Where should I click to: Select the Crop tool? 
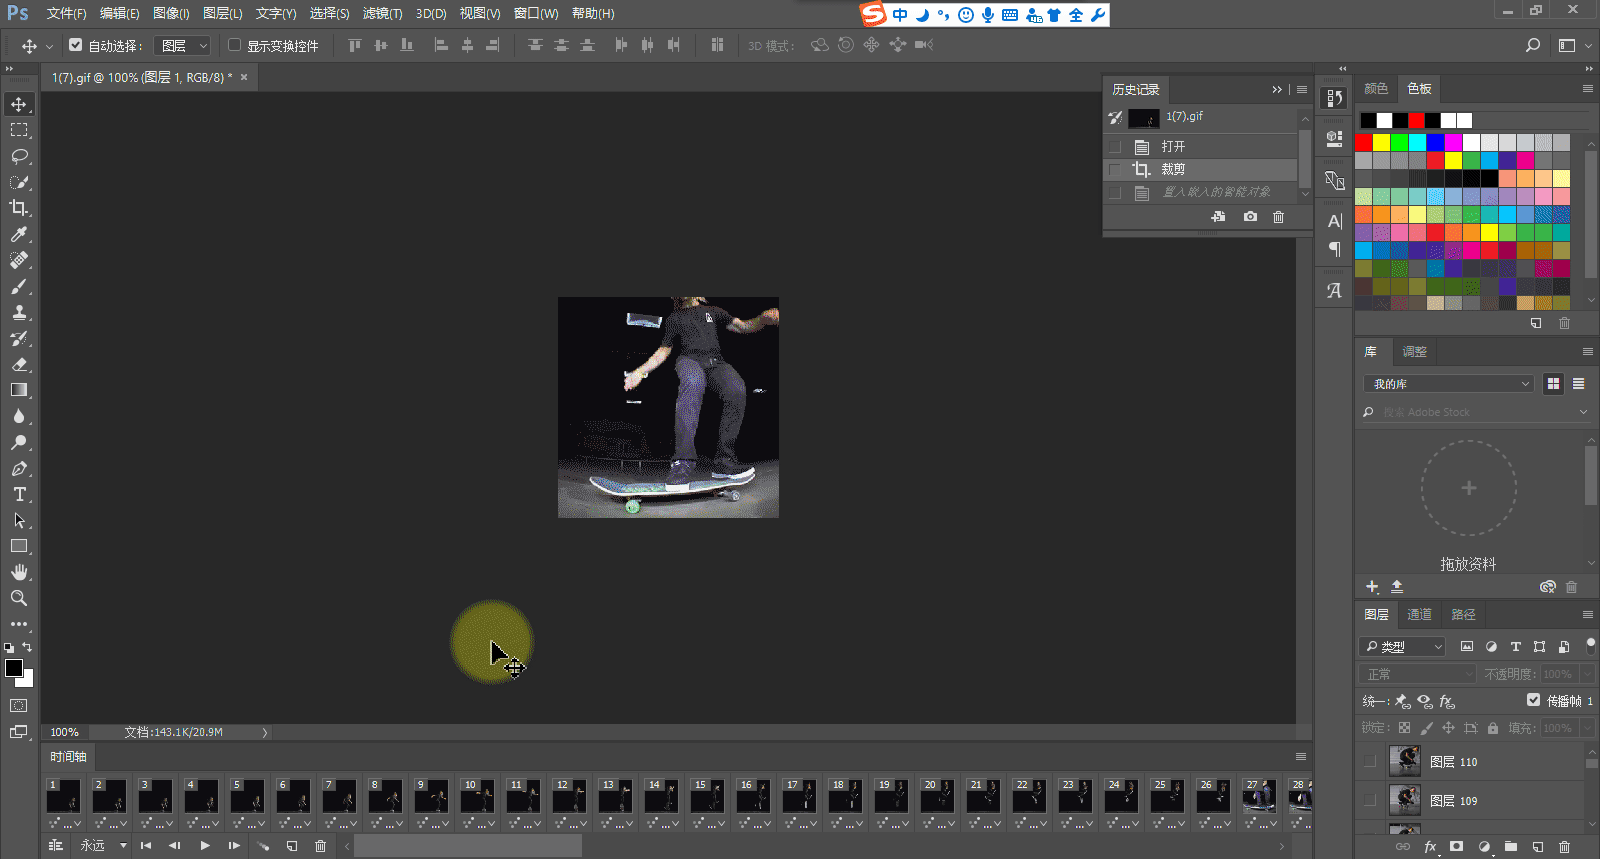tap(19, 208)
